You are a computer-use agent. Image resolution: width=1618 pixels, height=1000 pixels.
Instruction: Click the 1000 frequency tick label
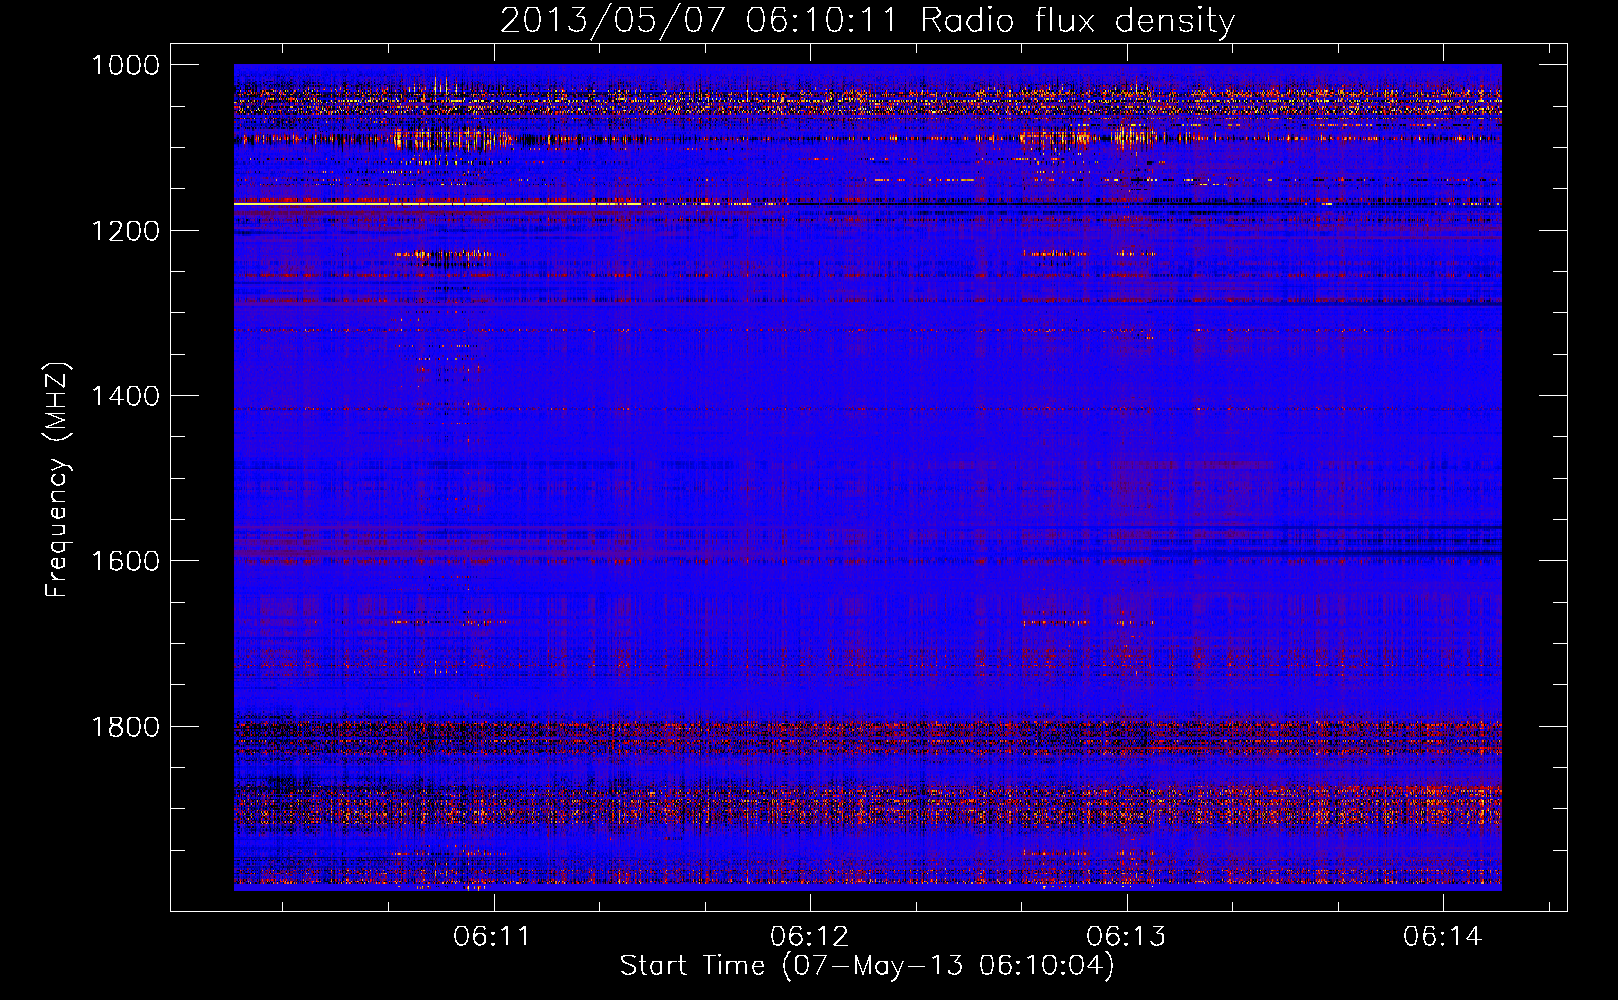click(x=125, y=65)
